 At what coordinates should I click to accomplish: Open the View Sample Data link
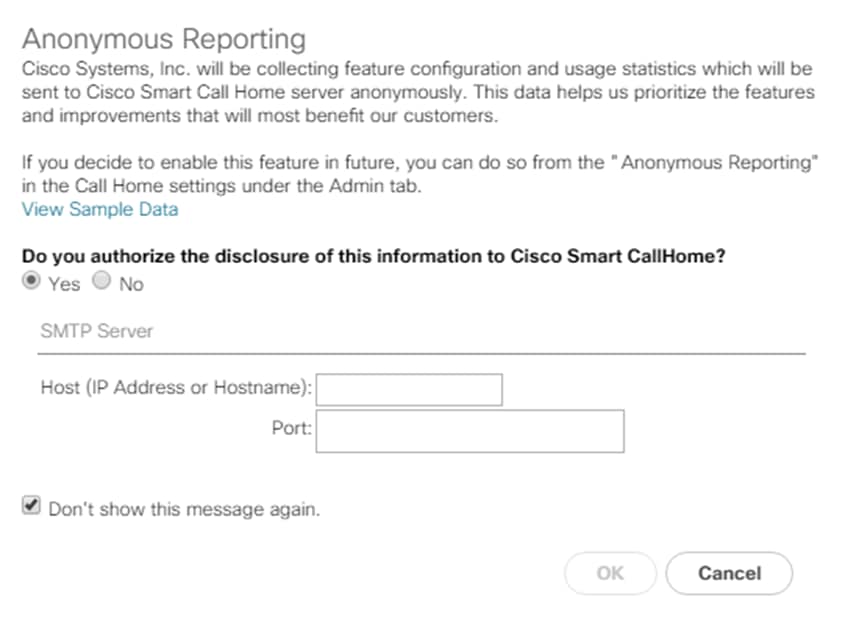pos(100,209)
